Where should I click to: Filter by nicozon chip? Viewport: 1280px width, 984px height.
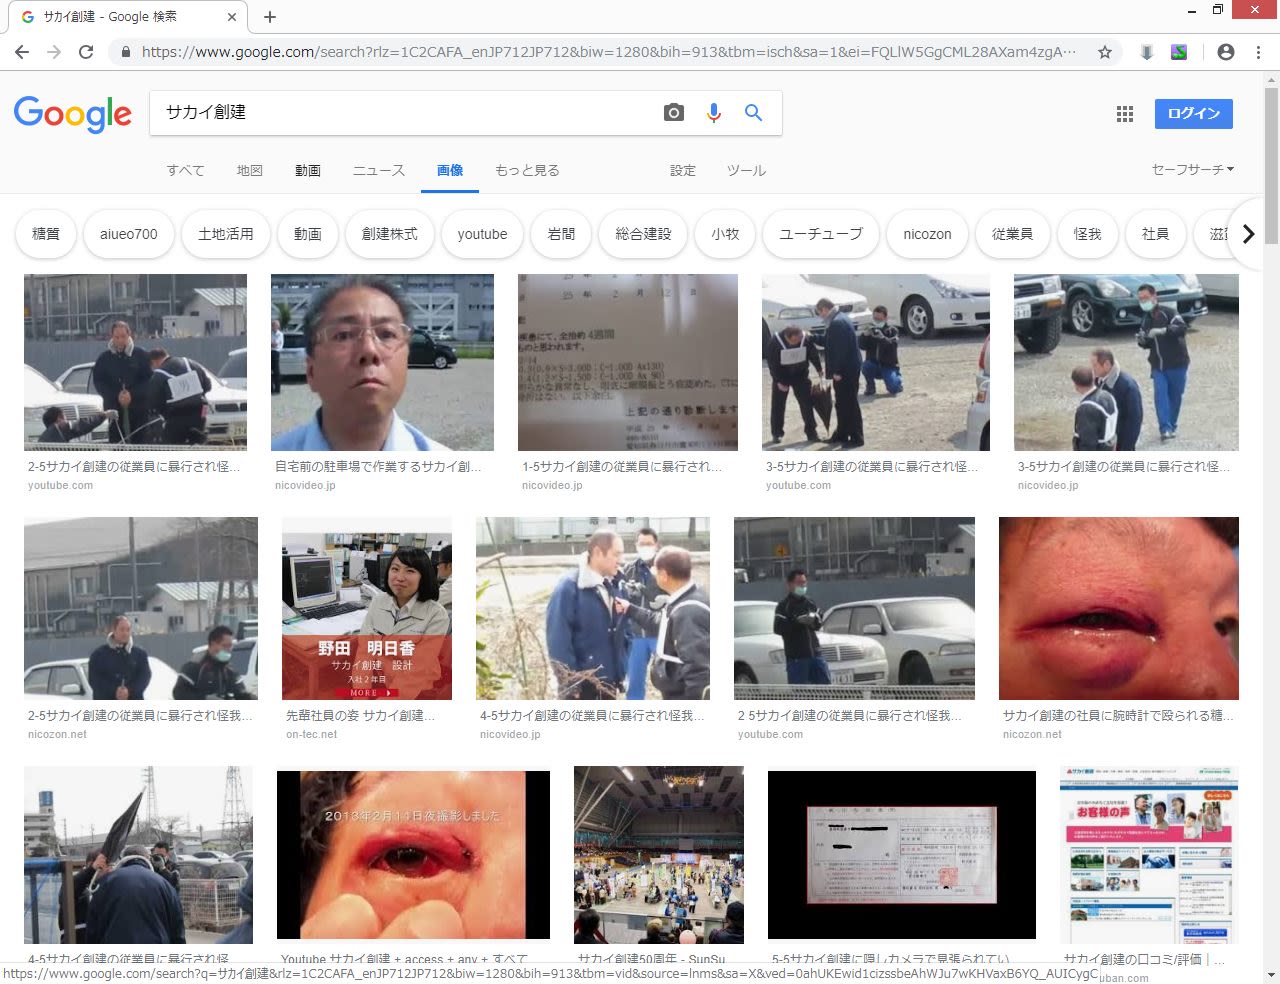pyautogui.click(x=927, y=234)
